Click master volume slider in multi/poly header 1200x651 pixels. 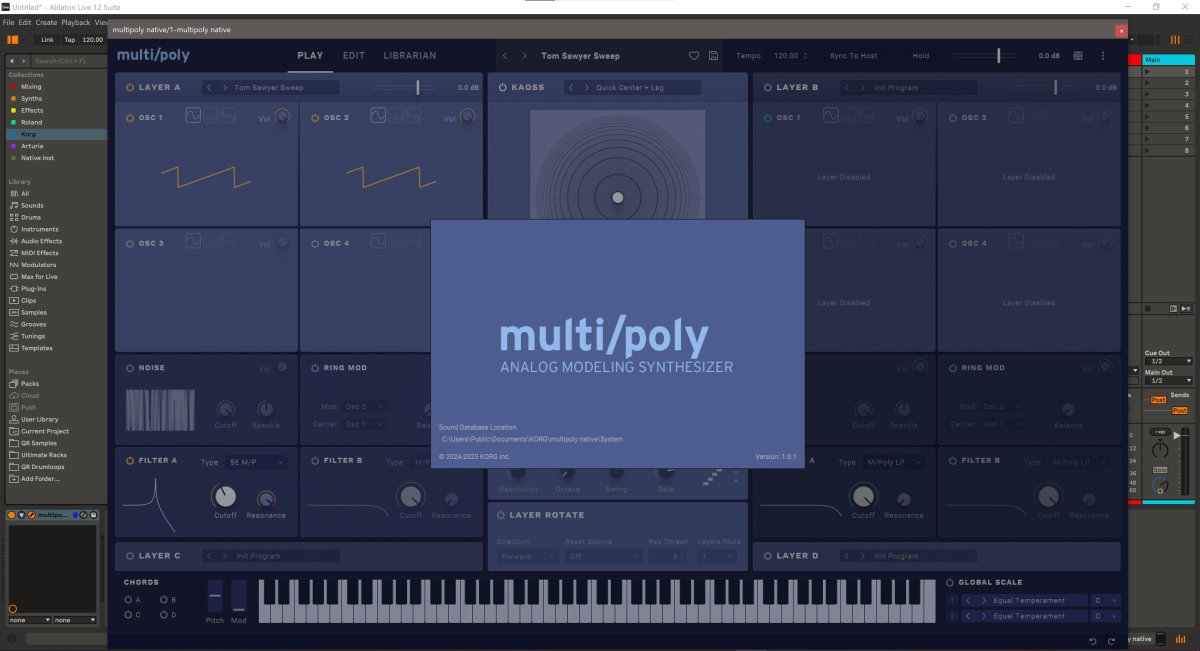[998, 56]
